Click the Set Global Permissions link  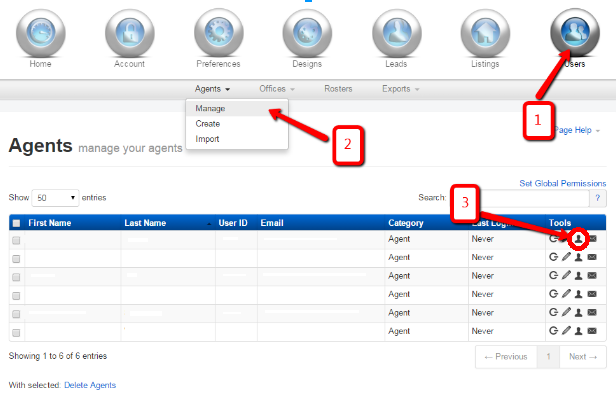[x=563, y=183]
